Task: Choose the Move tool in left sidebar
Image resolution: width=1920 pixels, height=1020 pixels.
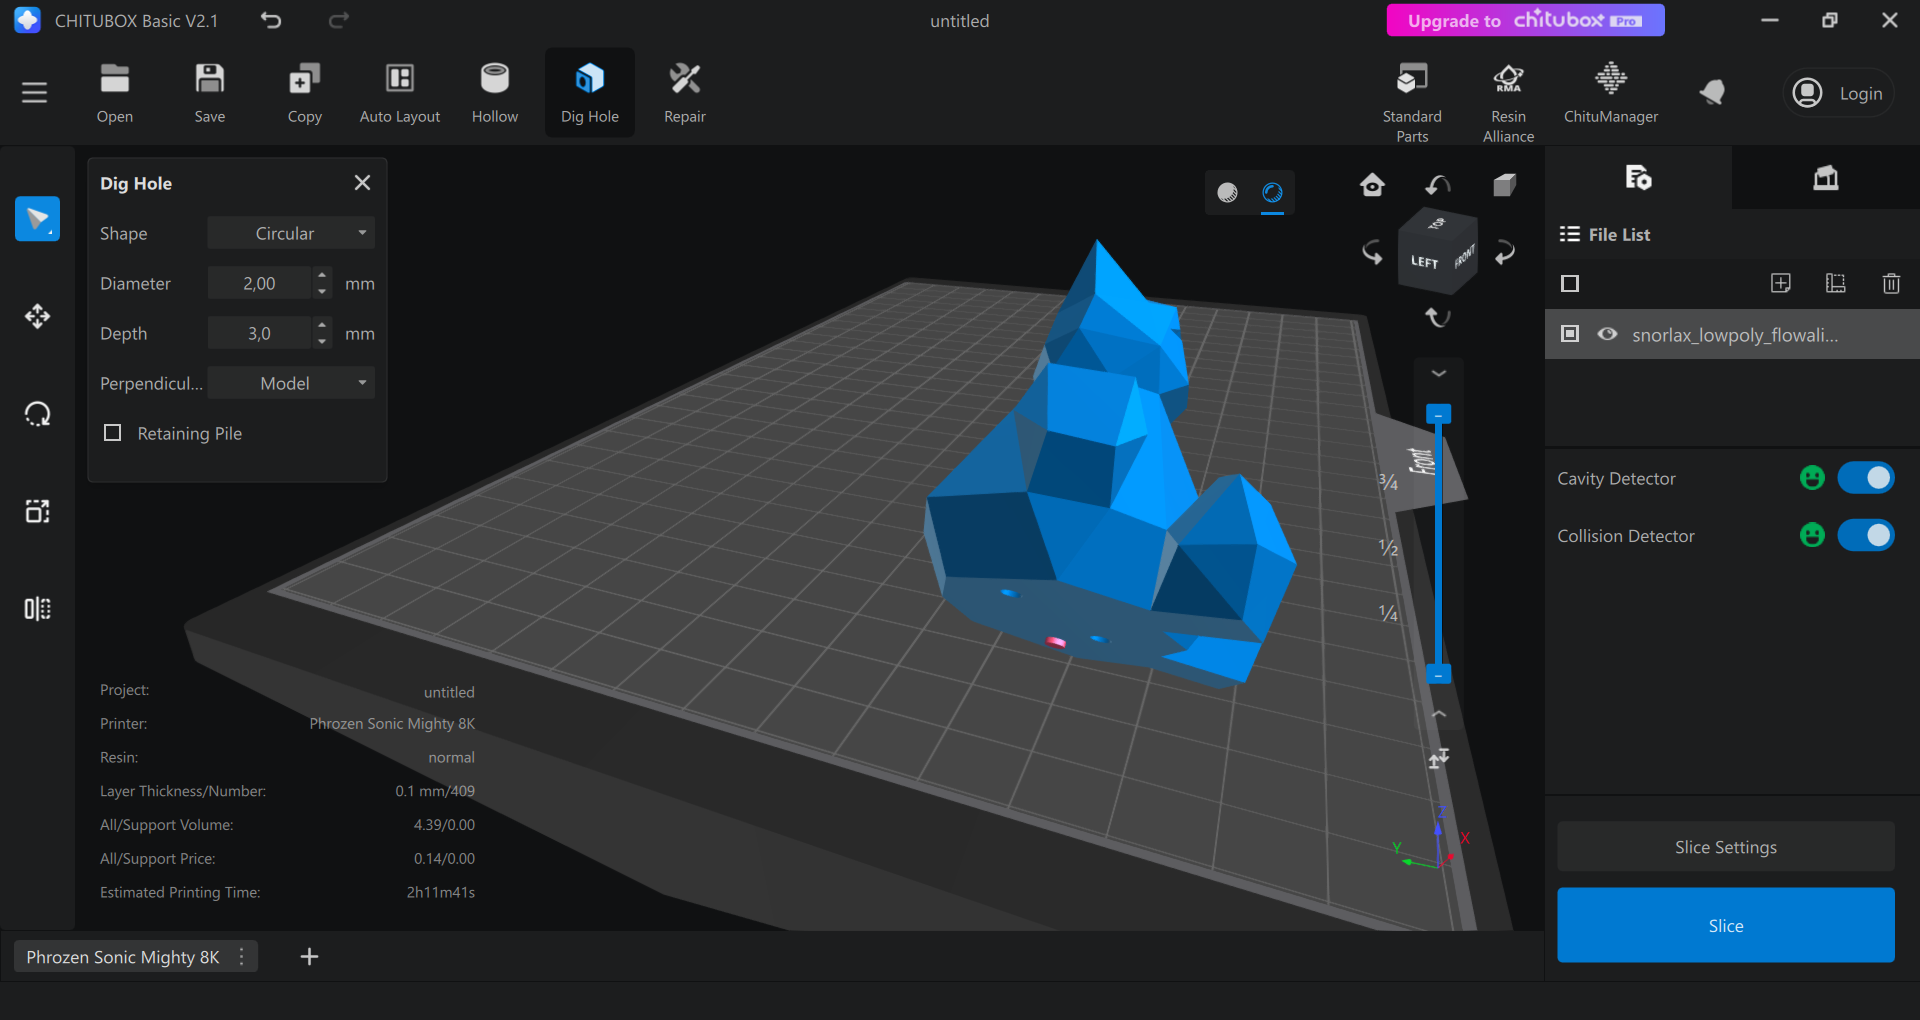Action: coord(38,316)
